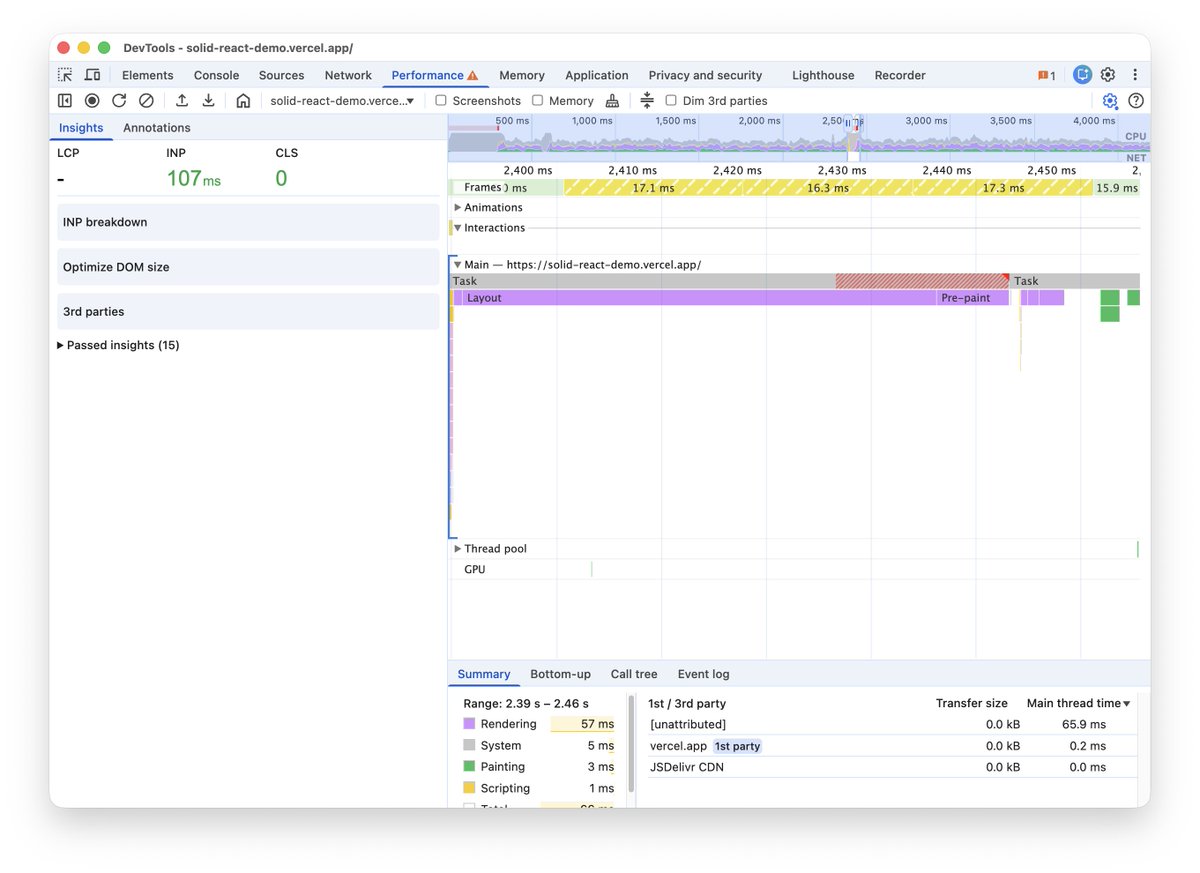Image resolution: width=1200 pixels, height=873 pixels.
Task: Click the Rendering 57 ms summary entry
Action: coord(539,724)
